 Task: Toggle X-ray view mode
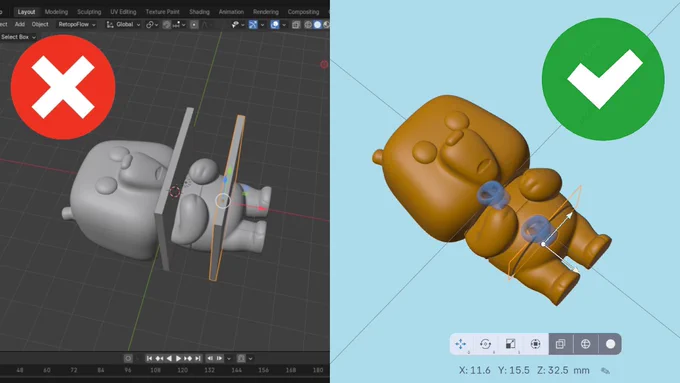[x=296, y=25]
